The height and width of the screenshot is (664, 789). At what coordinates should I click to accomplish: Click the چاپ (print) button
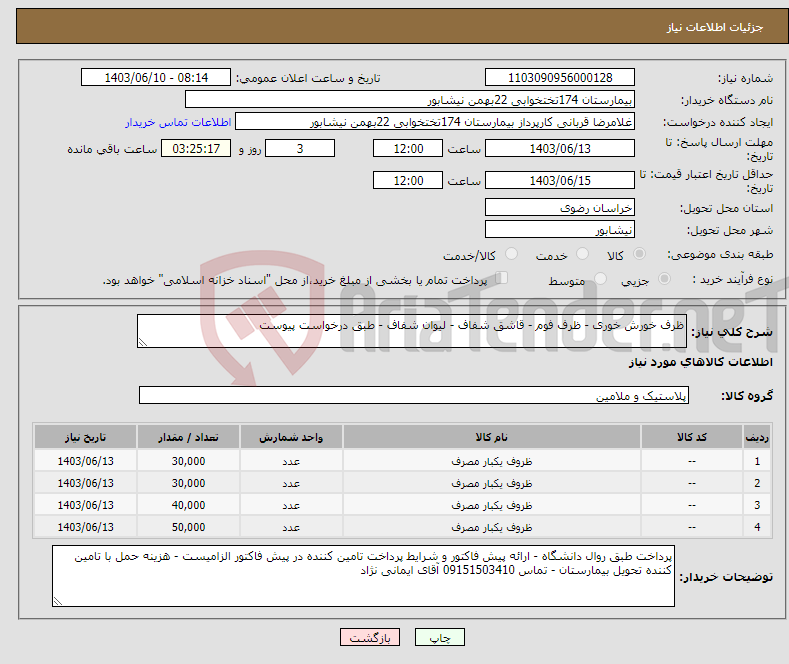click(x=439, y=637)
